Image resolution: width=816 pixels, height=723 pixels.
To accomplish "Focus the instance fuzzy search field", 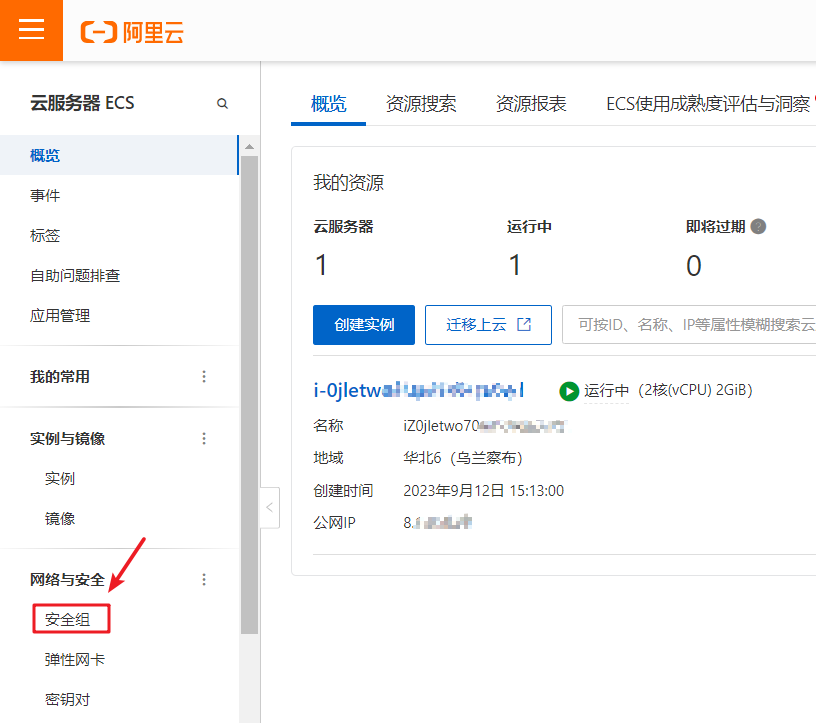I will 689,325.
